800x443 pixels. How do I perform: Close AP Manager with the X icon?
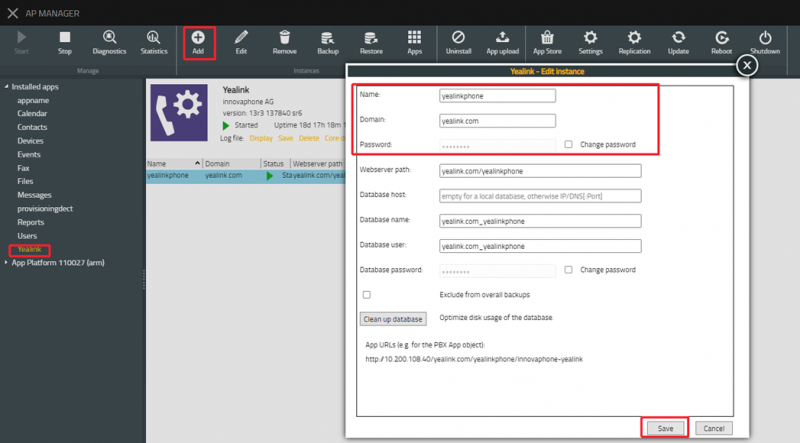(13, 13)
